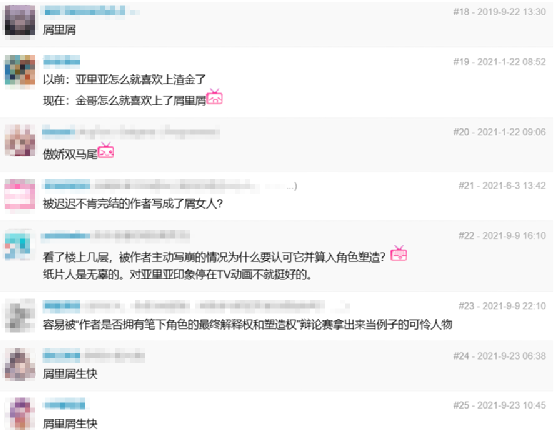Open username link of comment #18
Viewport: 554px width, 438px height.
coord(84,11)
